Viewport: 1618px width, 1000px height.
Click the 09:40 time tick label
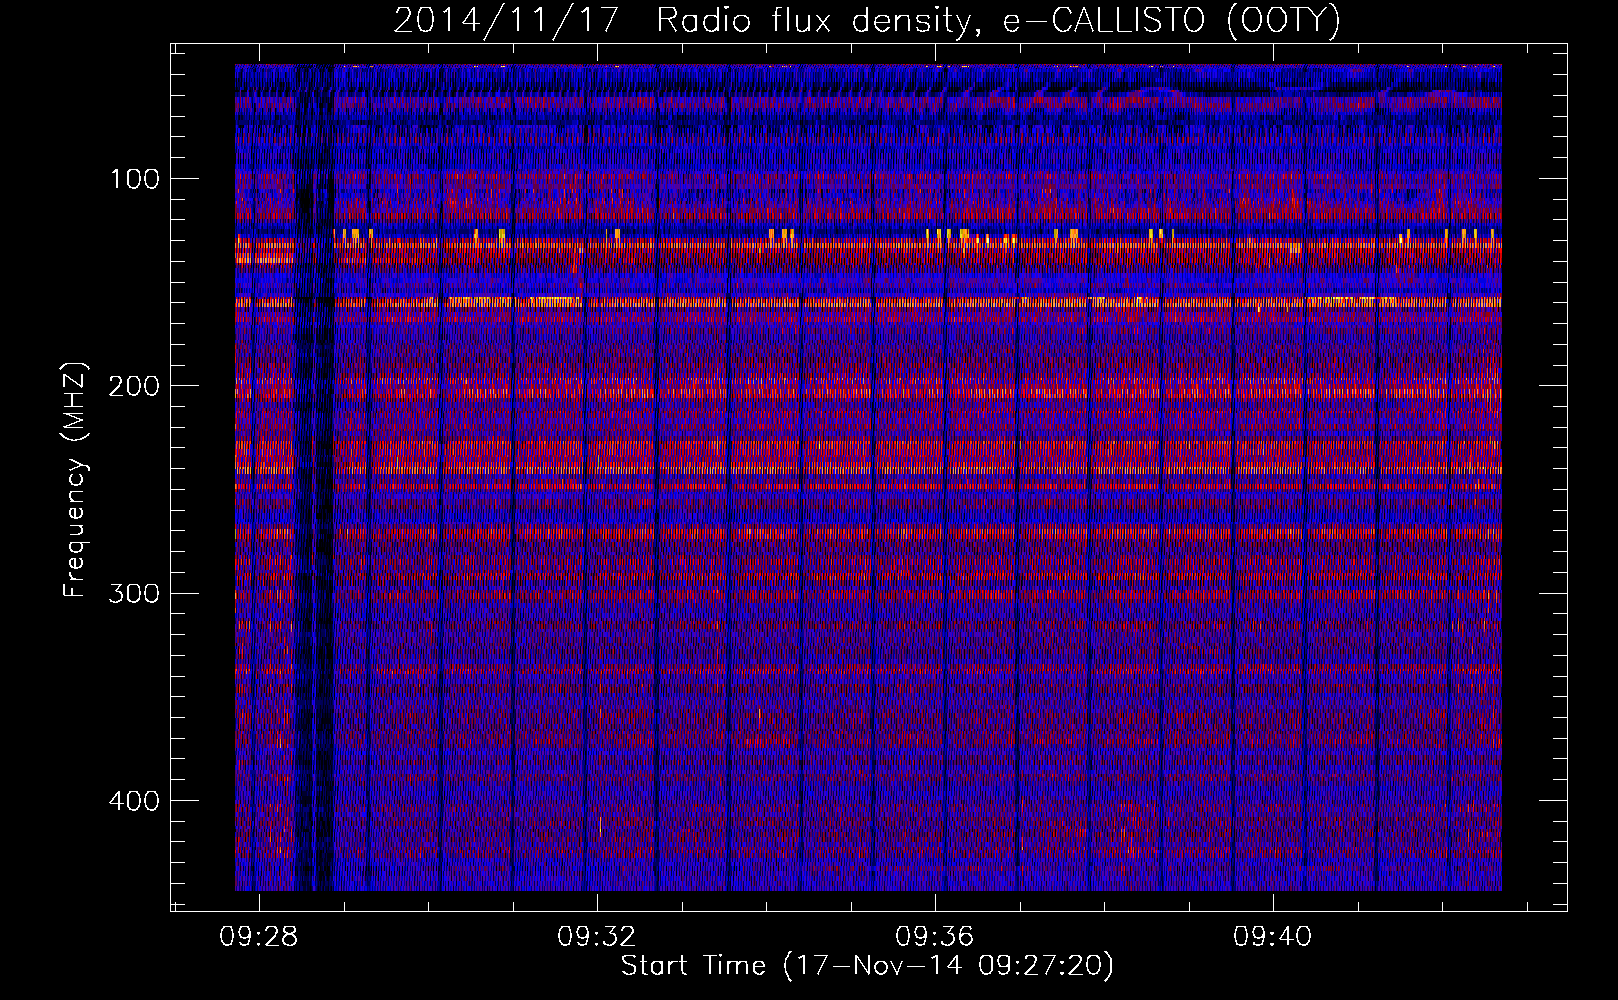pos(1273,937)
